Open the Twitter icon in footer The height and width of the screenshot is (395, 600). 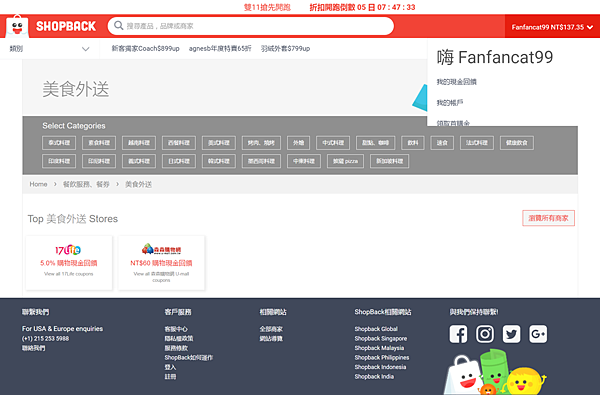[x=512, y=334]
